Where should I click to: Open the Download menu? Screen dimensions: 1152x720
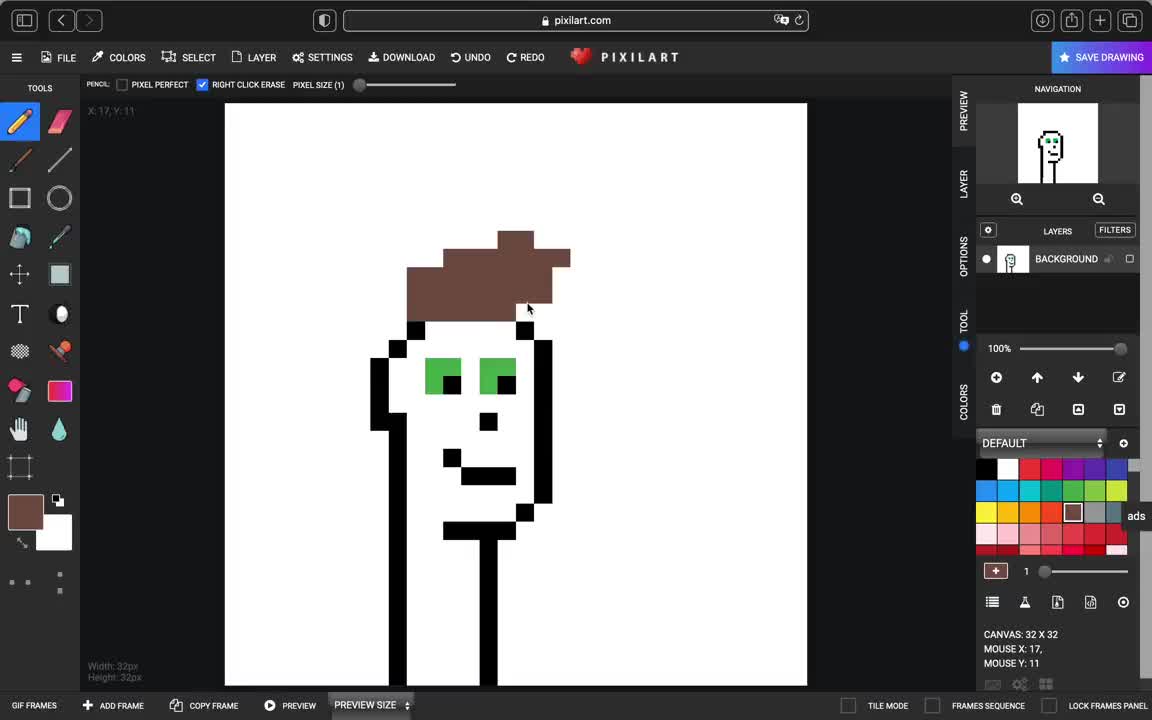point(402,57)
